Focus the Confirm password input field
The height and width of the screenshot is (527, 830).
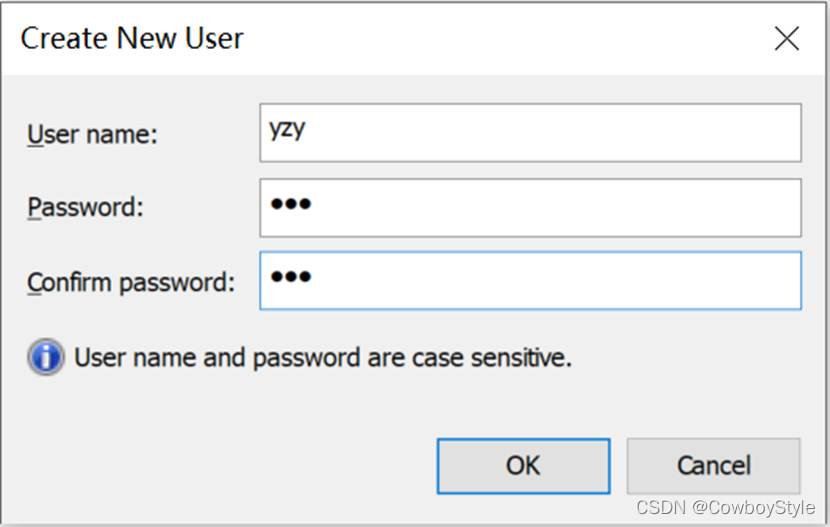pyautogui.click(x=530, y=281)
